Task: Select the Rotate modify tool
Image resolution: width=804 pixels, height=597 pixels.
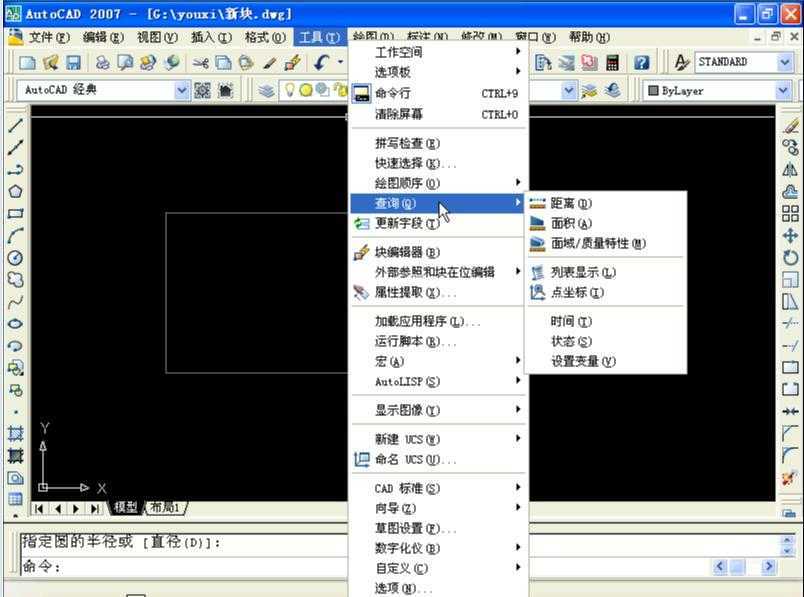Action: 790,258
